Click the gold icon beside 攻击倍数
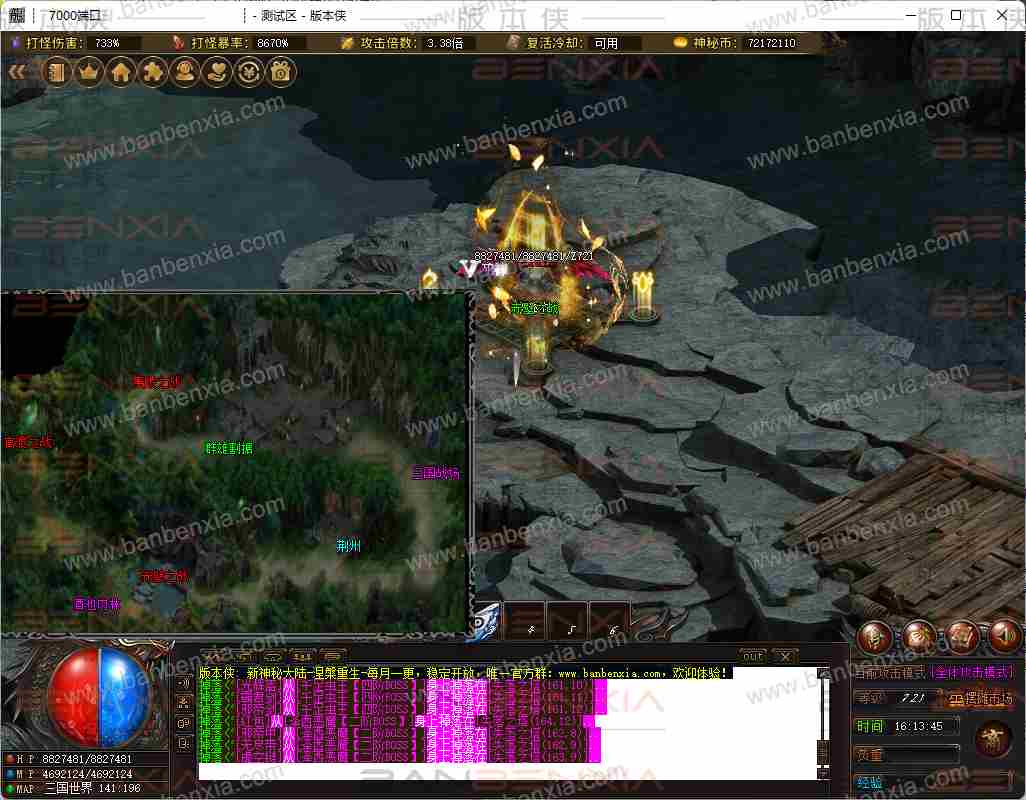 347,43
